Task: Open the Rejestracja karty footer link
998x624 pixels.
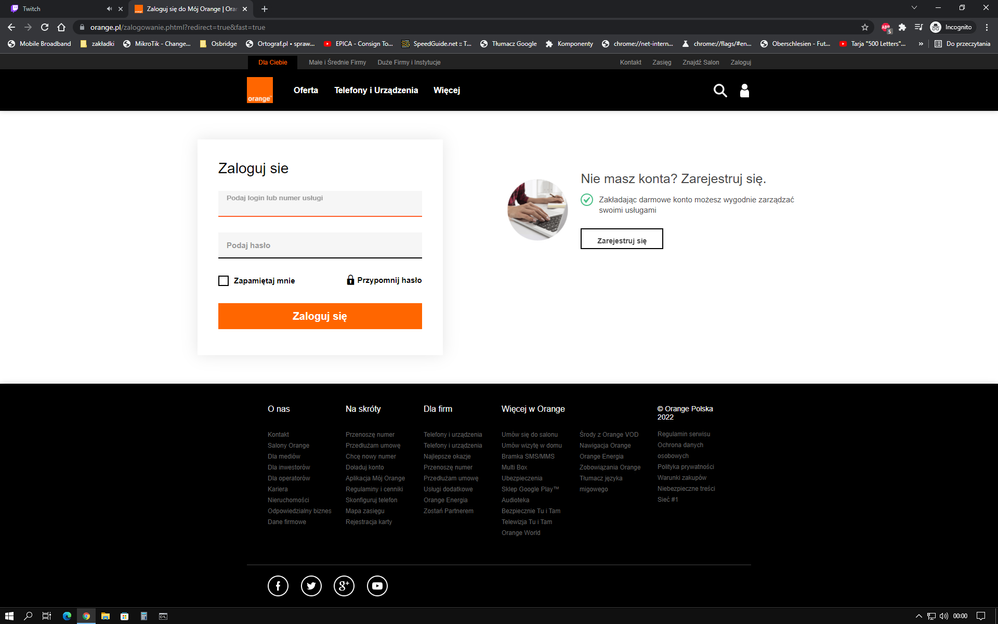Action: tap(369, 522)
